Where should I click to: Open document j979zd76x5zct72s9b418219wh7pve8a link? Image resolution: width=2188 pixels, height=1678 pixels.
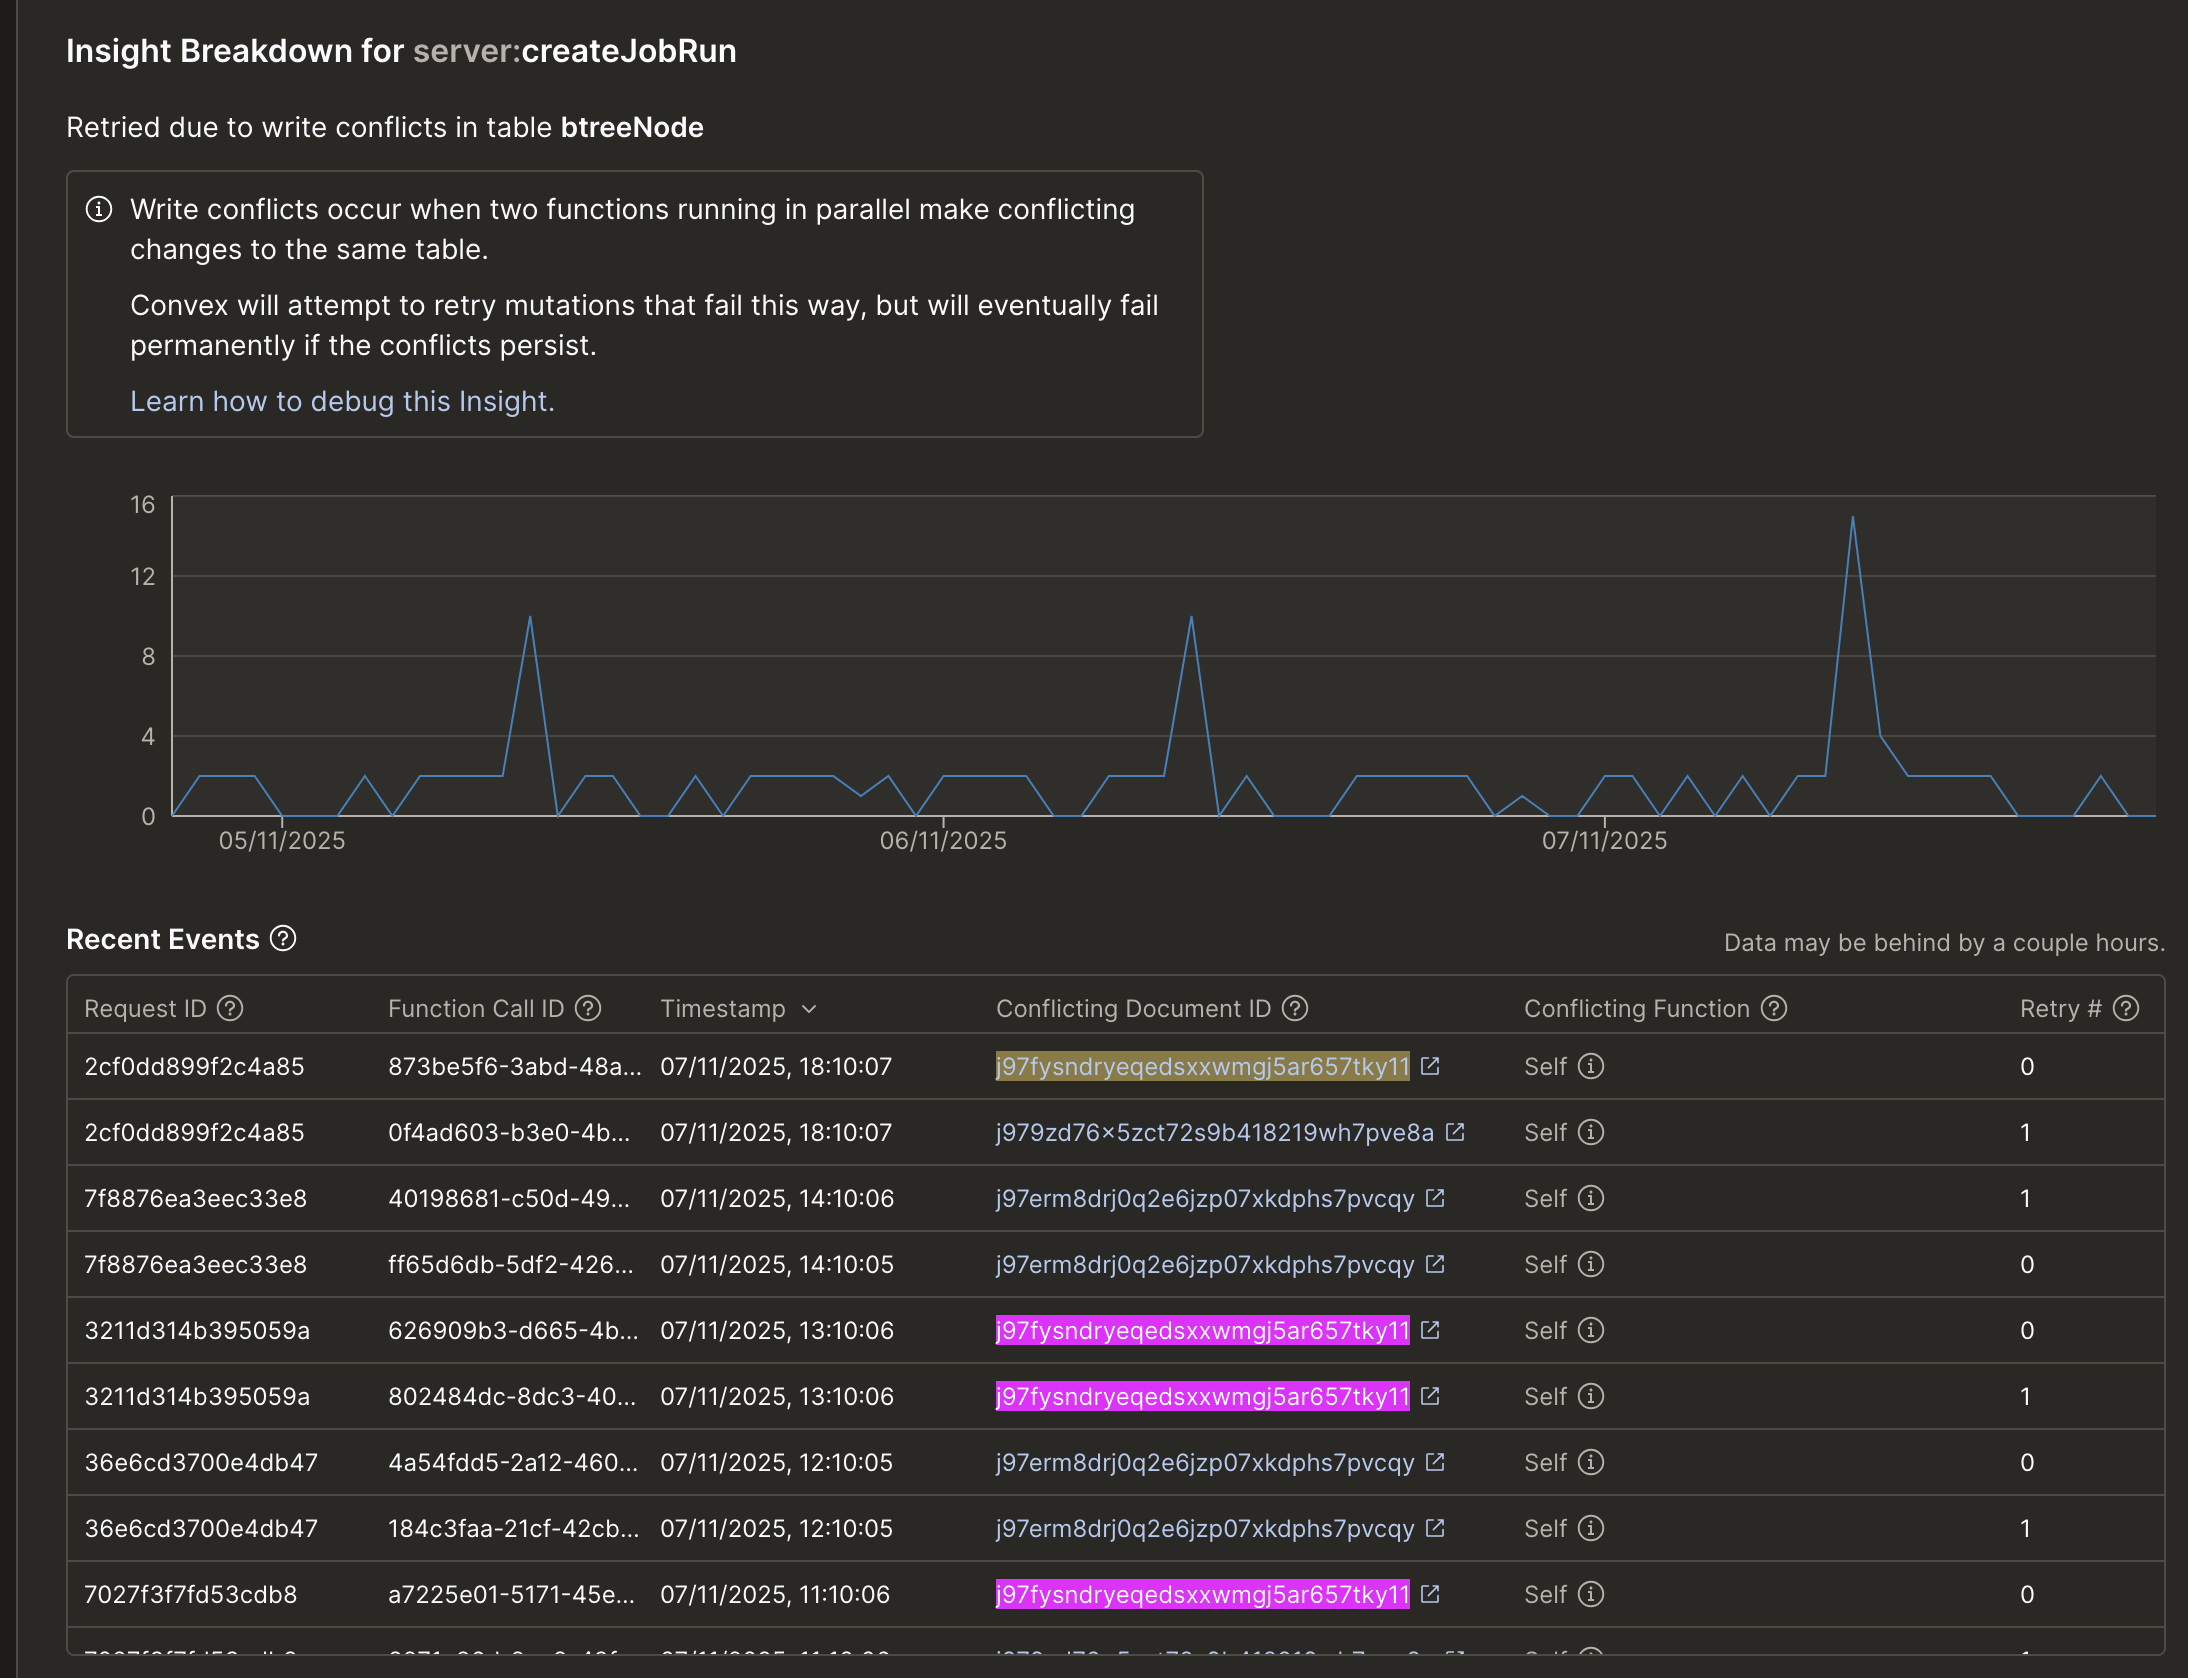pyautogui.click(x=1214, y=1132)
